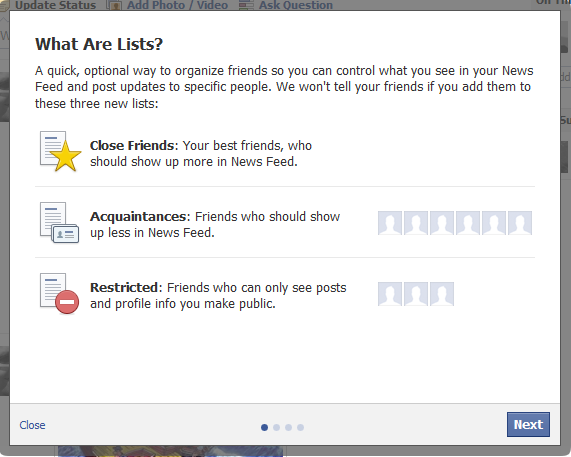571x457 pixels.
Task: Click the Restricted red minus list icon
Action: [59, 293]
